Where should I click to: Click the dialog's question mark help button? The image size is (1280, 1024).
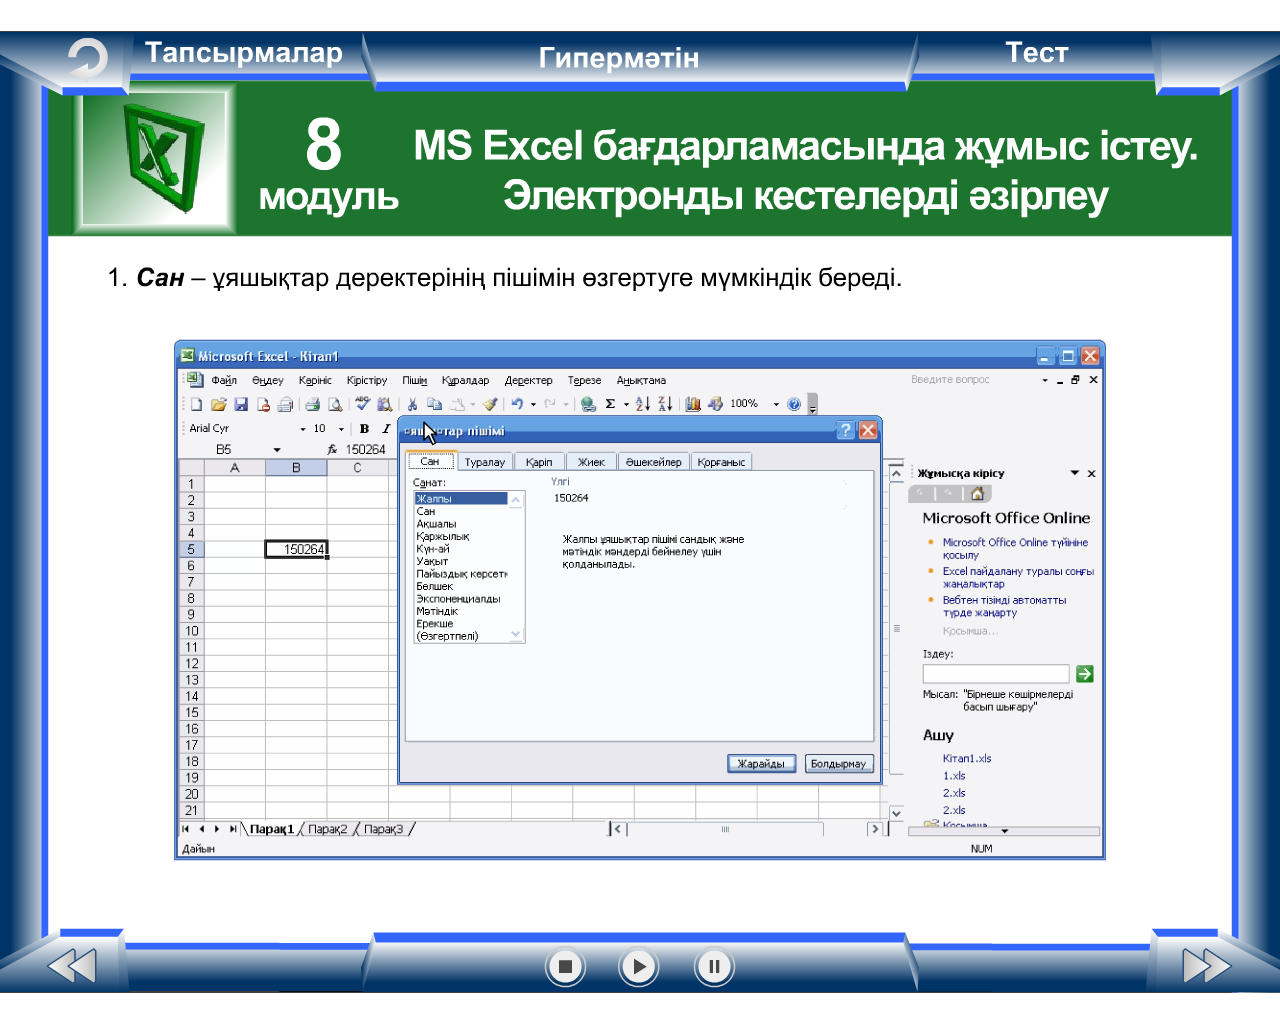point(846,430)
